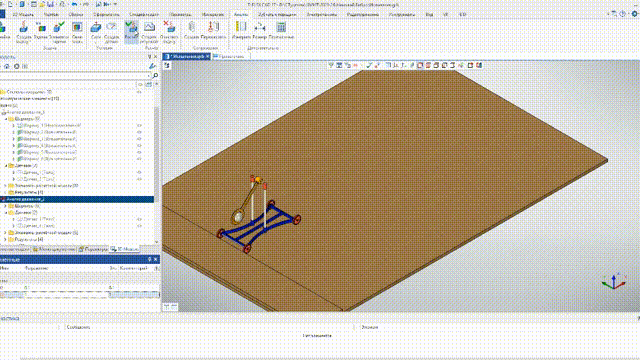
Task: Open the Чертёж ribbon tab
Action: tap(51, 14)
